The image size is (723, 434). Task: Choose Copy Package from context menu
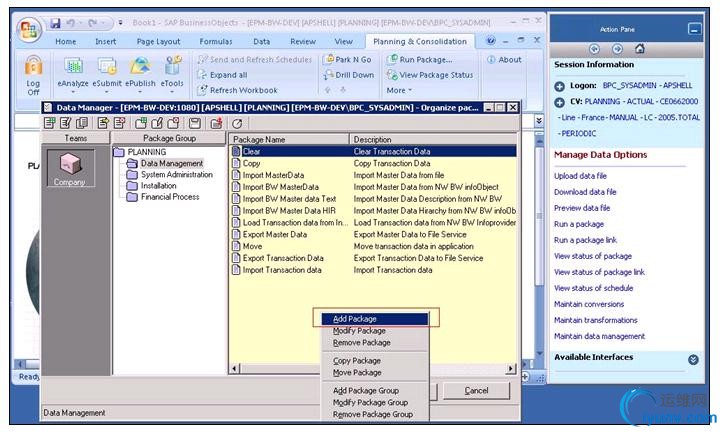[x=374, y=361]
